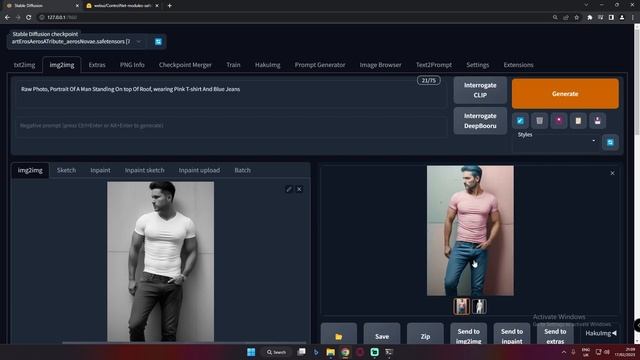Open the browser extensions puzzle icon
640x360 pixels.
(589, 18)
